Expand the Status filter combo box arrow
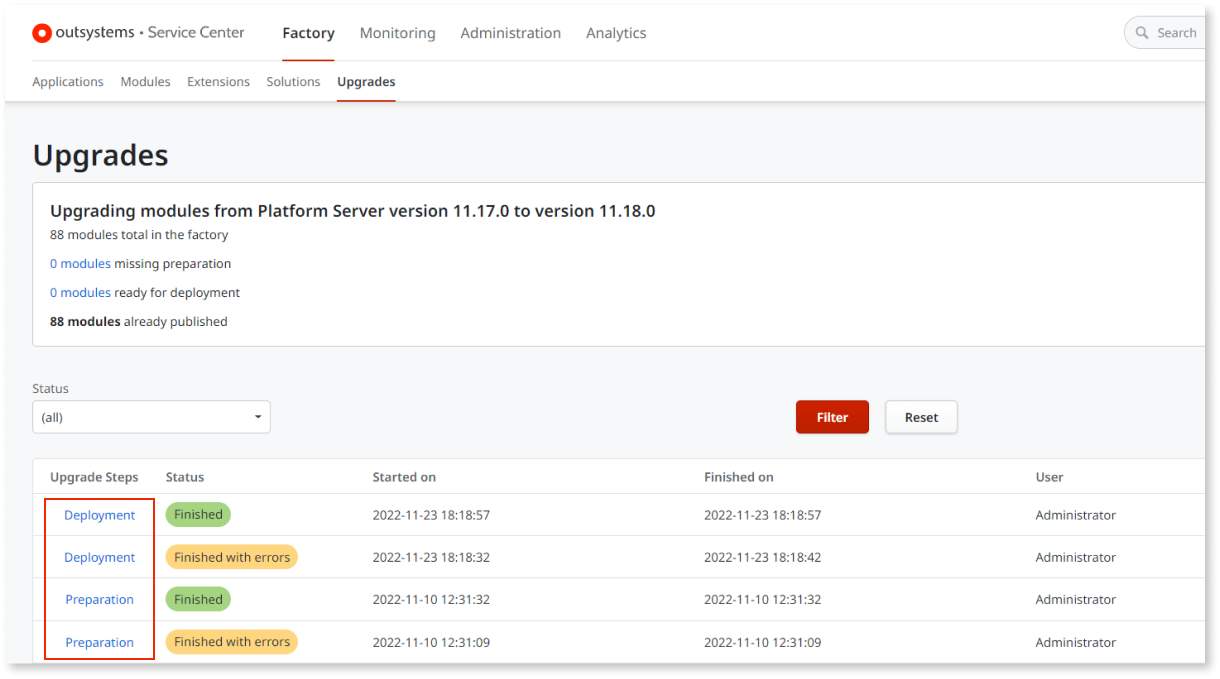Viewport: 1220px width, 679px height. (x=257, y=417)
